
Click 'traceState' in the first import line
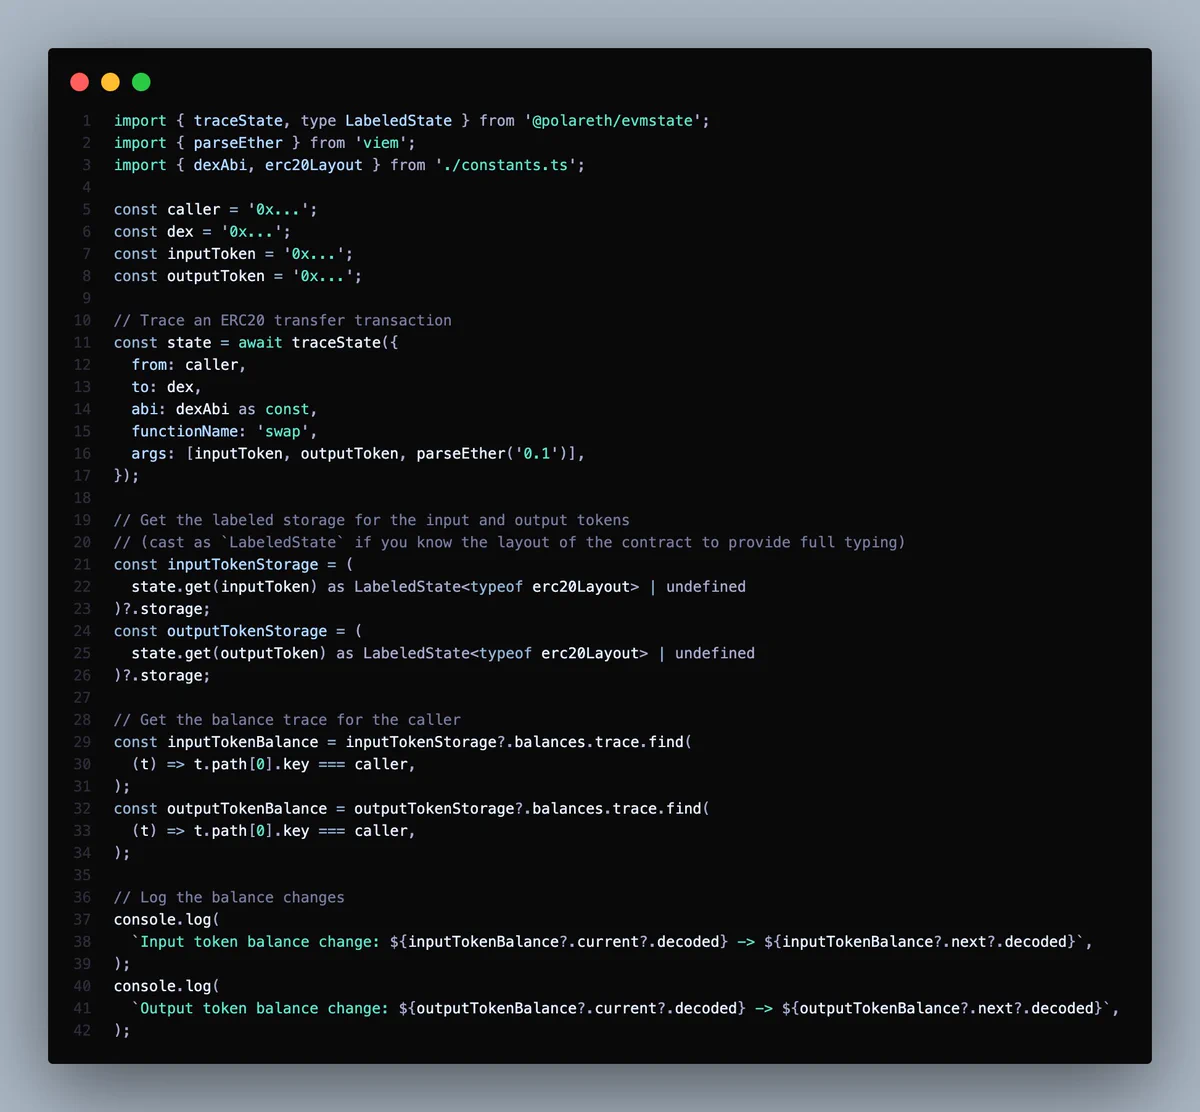[x=238, y=121]
